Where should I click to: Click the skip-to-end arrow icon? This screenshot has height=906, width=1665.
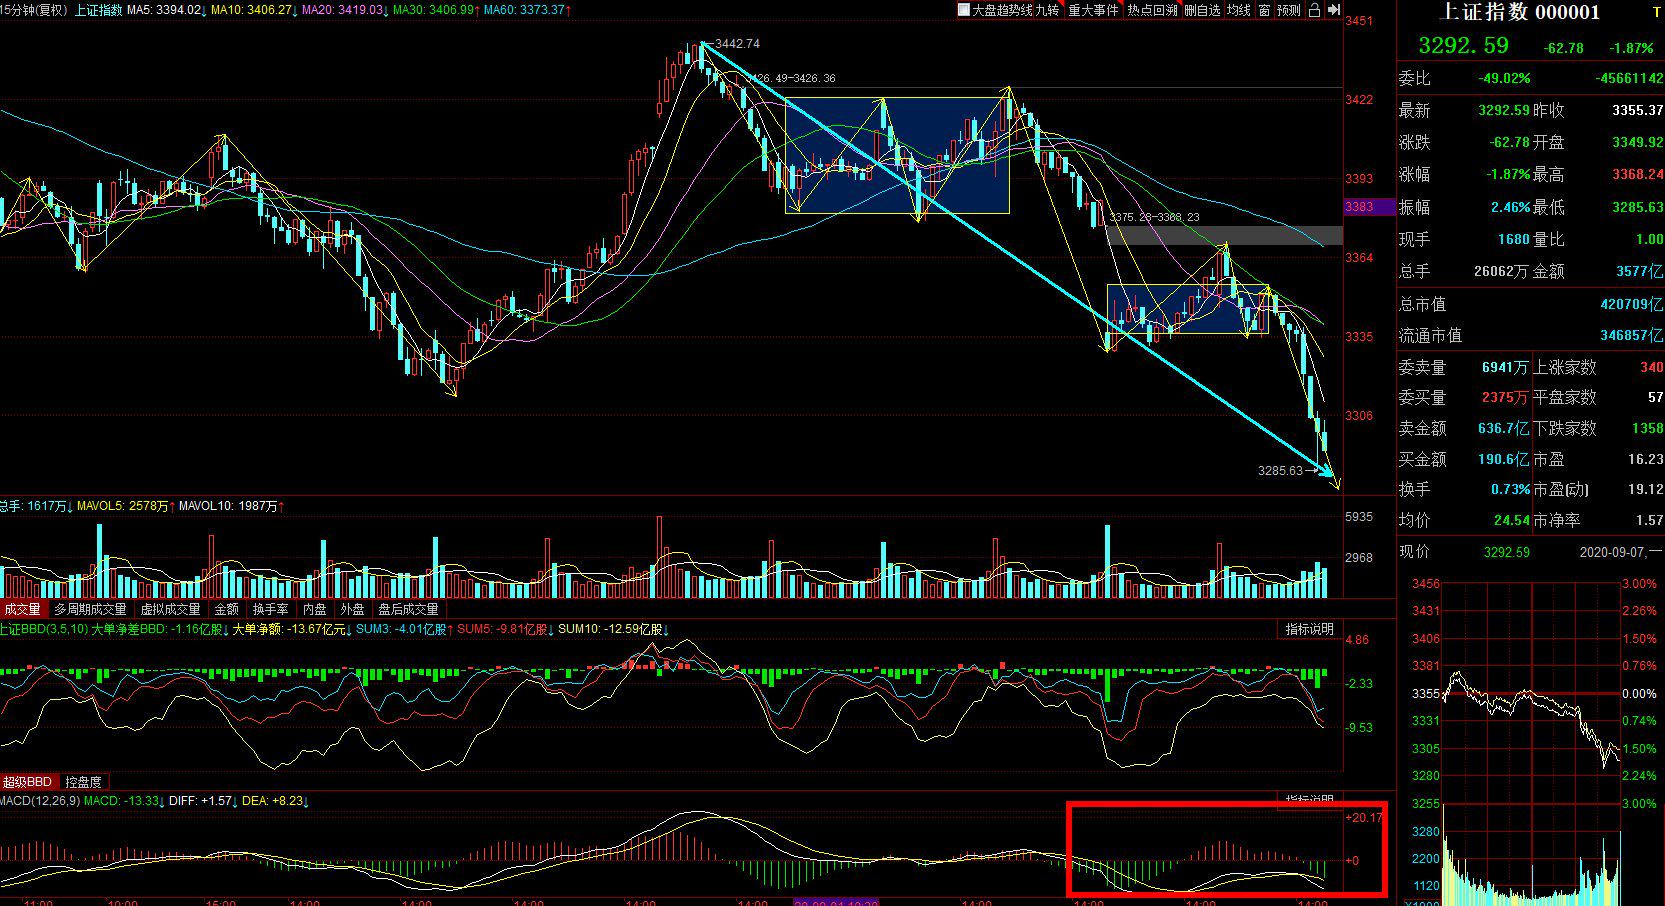[1333, 10]
